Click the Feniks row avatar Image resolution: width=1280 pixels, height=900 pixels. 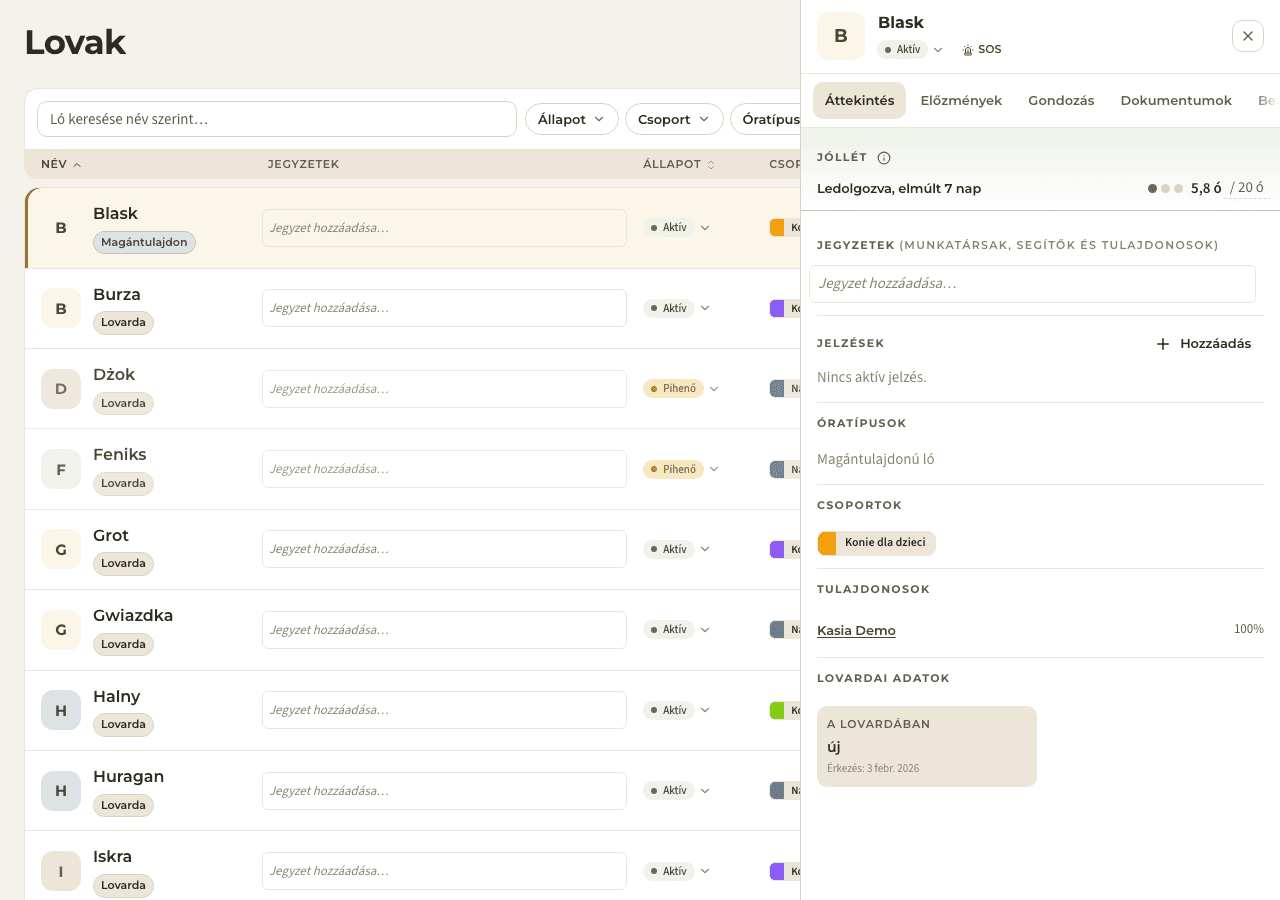point(61,469)
